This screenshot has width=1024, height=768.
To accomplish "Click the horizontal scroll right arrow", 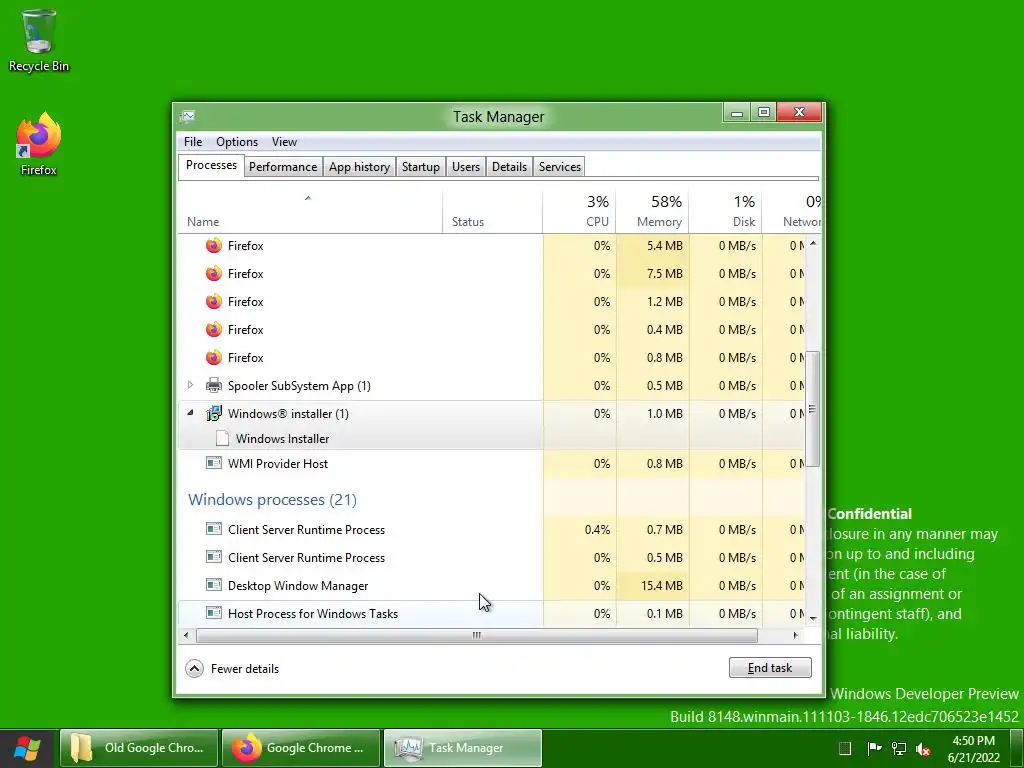I will (x=795, y=635).
